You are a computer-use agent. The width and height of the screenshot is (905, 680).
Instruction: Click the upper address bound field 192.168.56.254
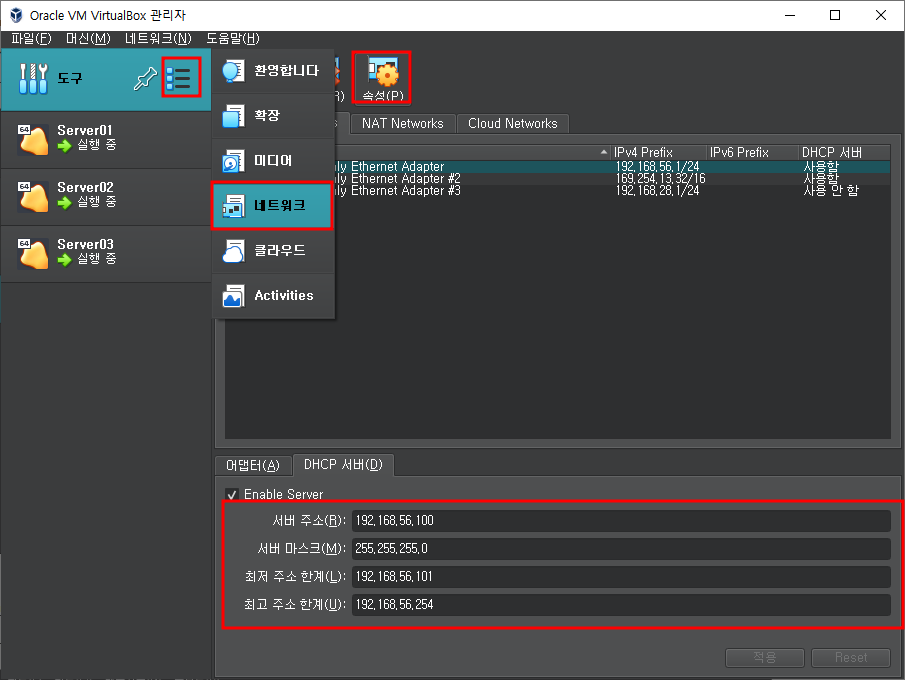tap(621, 604)
